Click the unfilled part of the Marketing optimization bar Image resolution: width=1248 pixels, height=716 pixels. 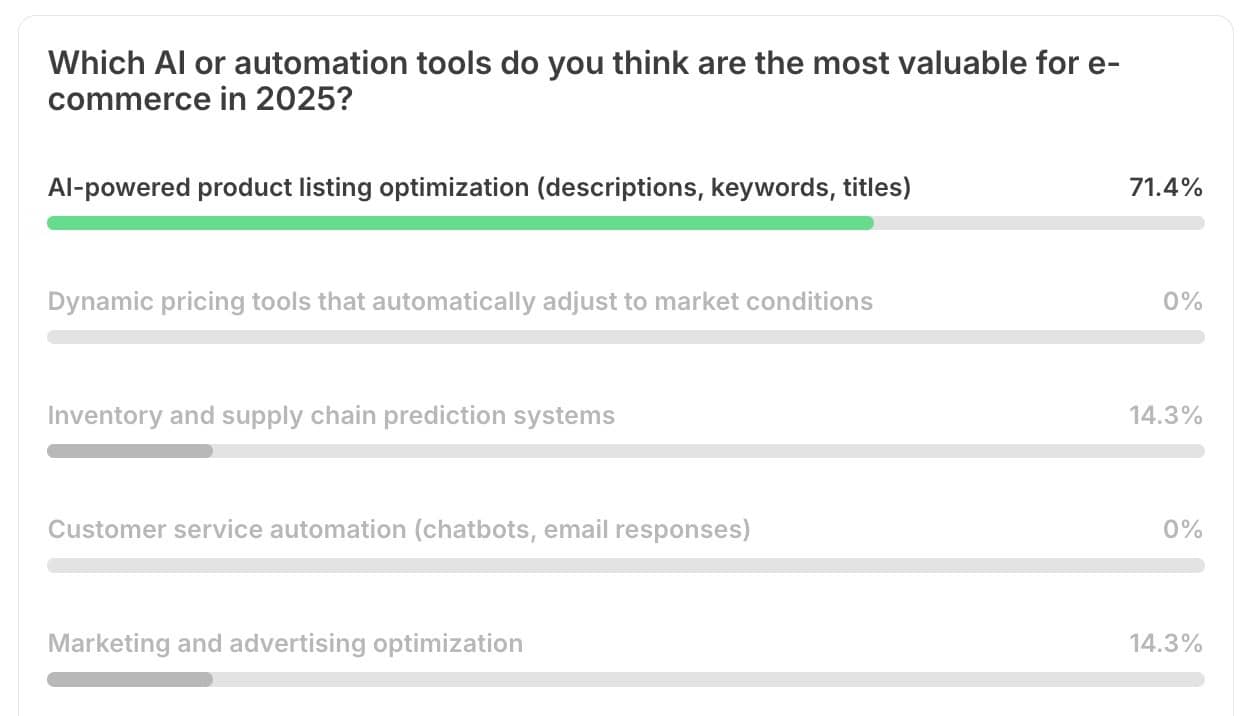709,679
